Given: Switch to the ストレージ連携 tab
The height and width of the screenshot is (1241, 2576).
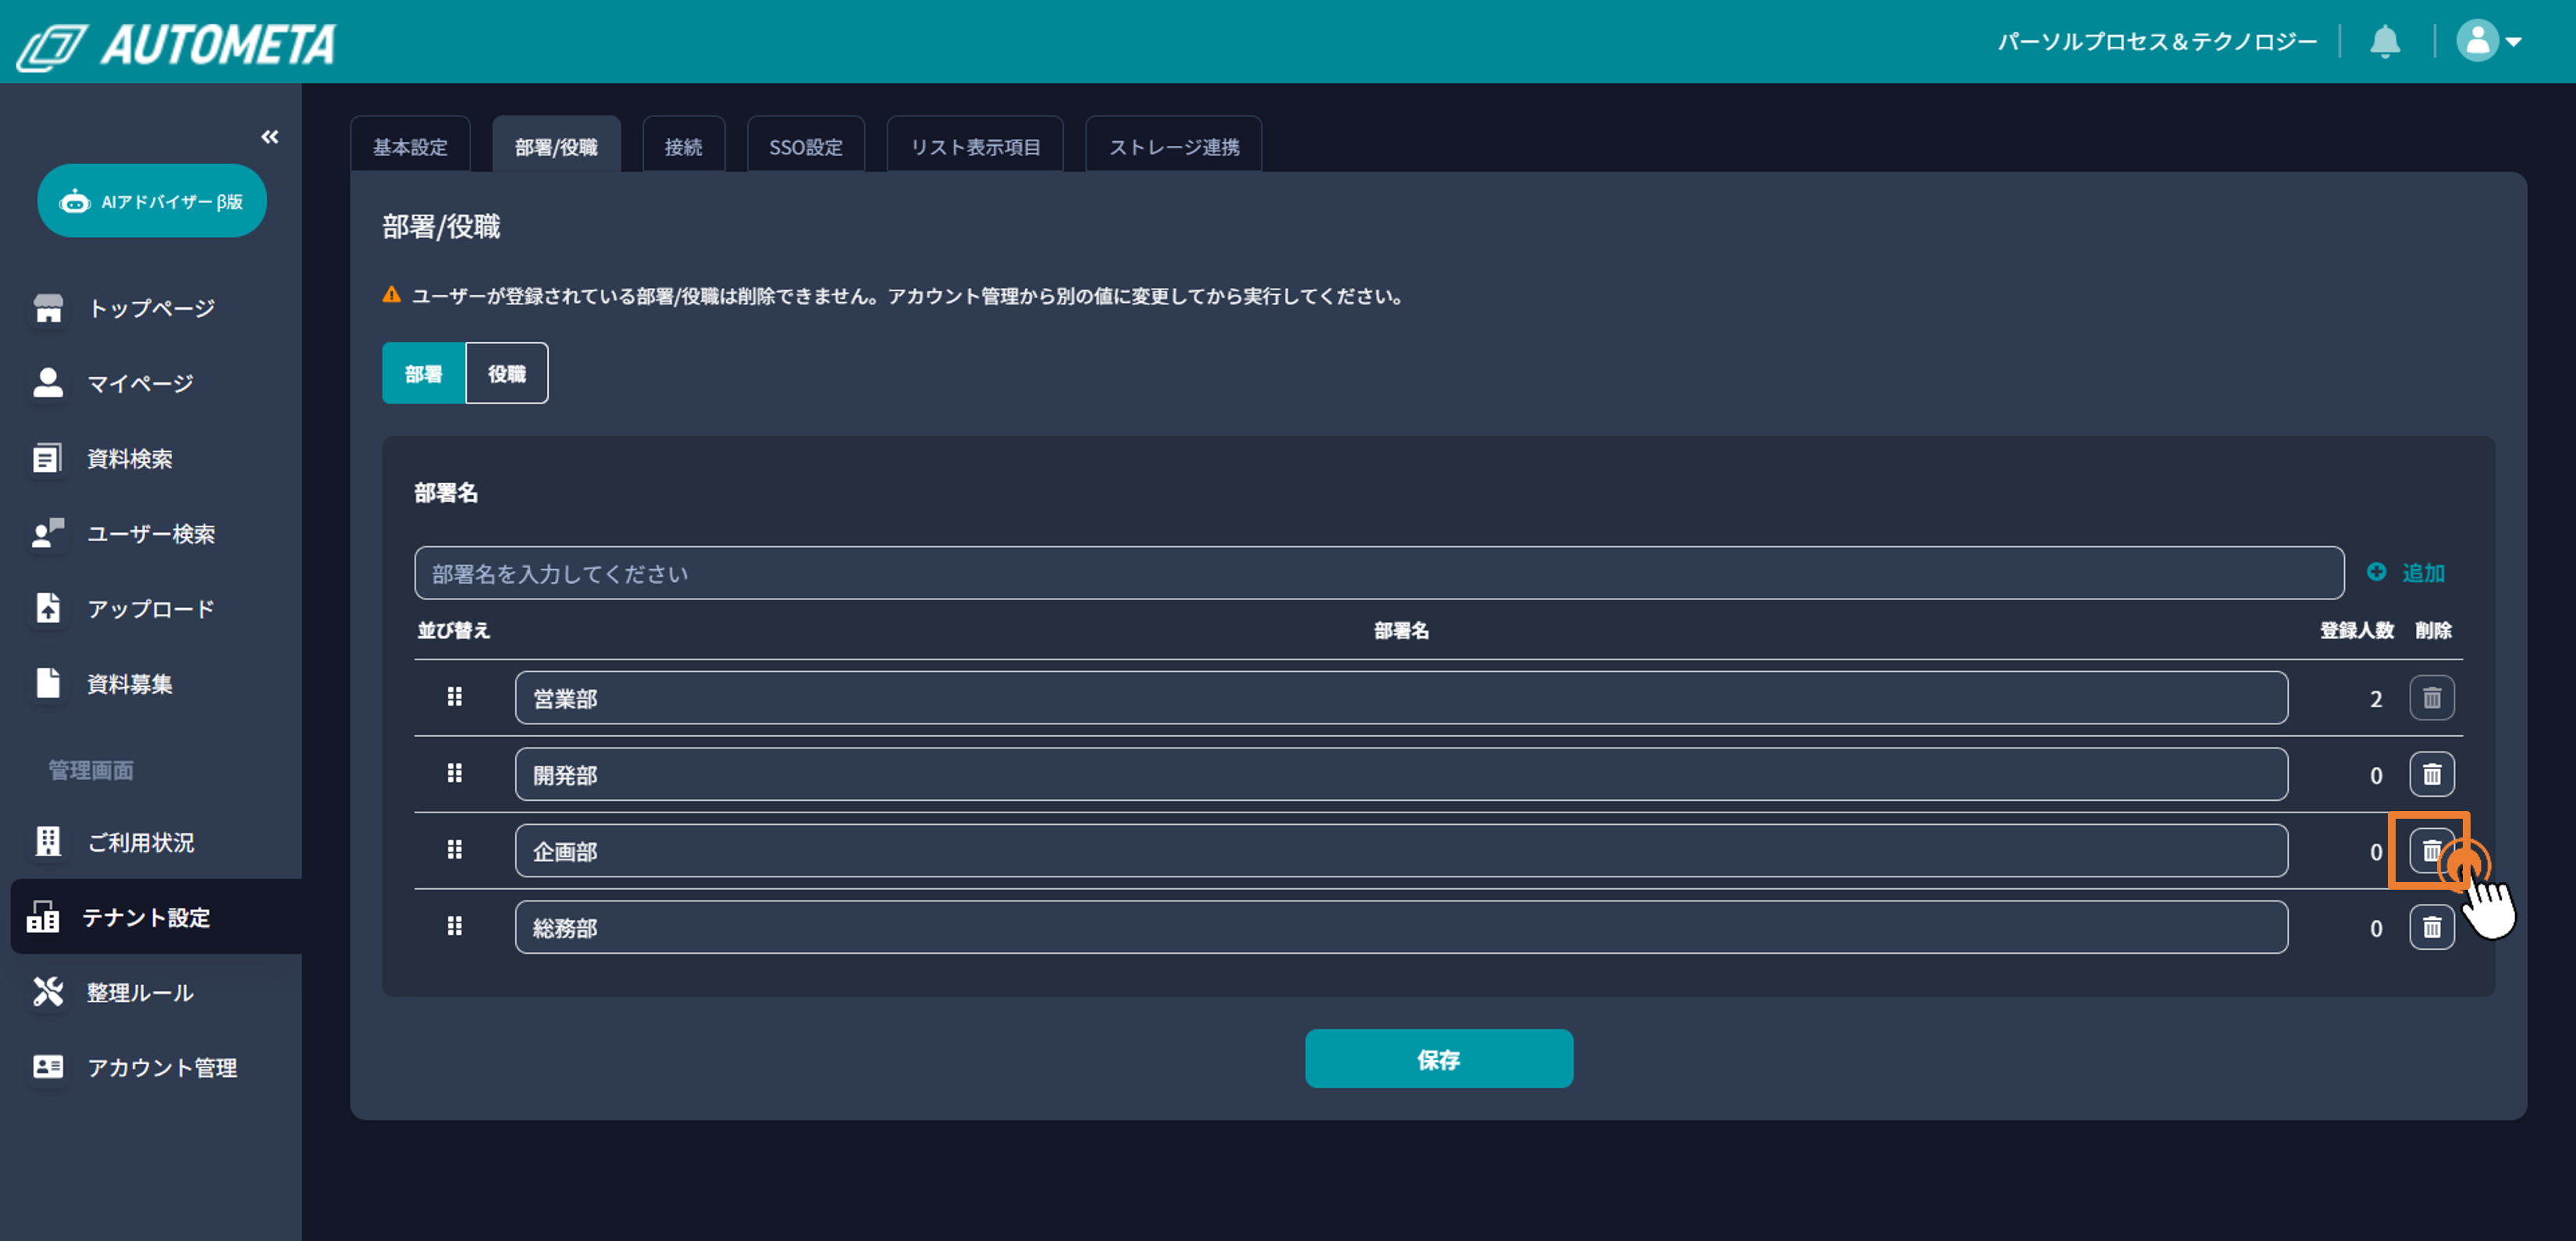Looking at the screenshot, I should coord(1173,147).
